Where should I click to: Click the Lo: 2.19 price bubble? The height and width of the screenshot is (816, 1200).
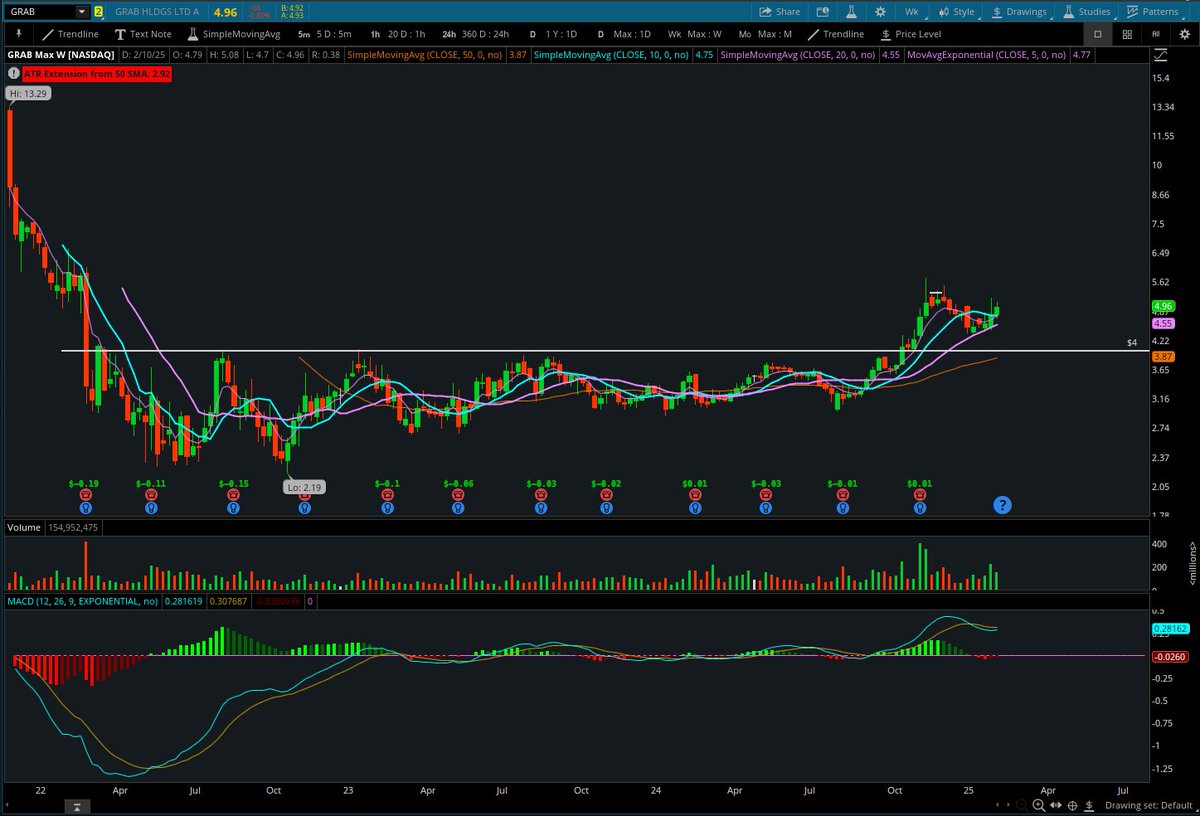point(304,486)
